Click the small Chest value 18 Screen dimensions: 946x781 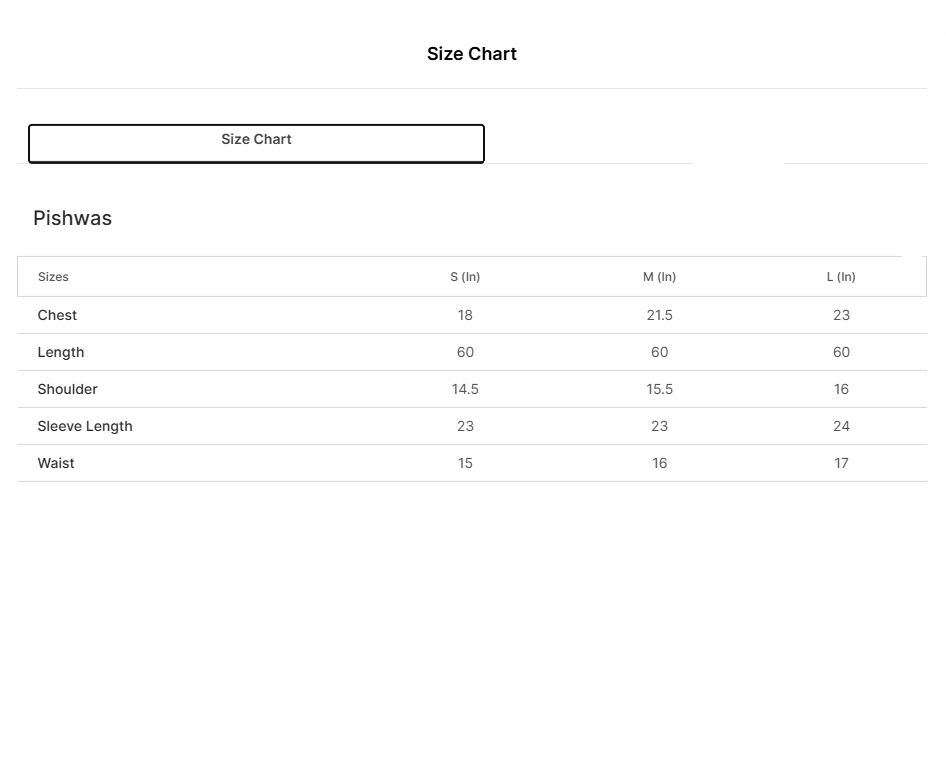click(x=465, y=315)
